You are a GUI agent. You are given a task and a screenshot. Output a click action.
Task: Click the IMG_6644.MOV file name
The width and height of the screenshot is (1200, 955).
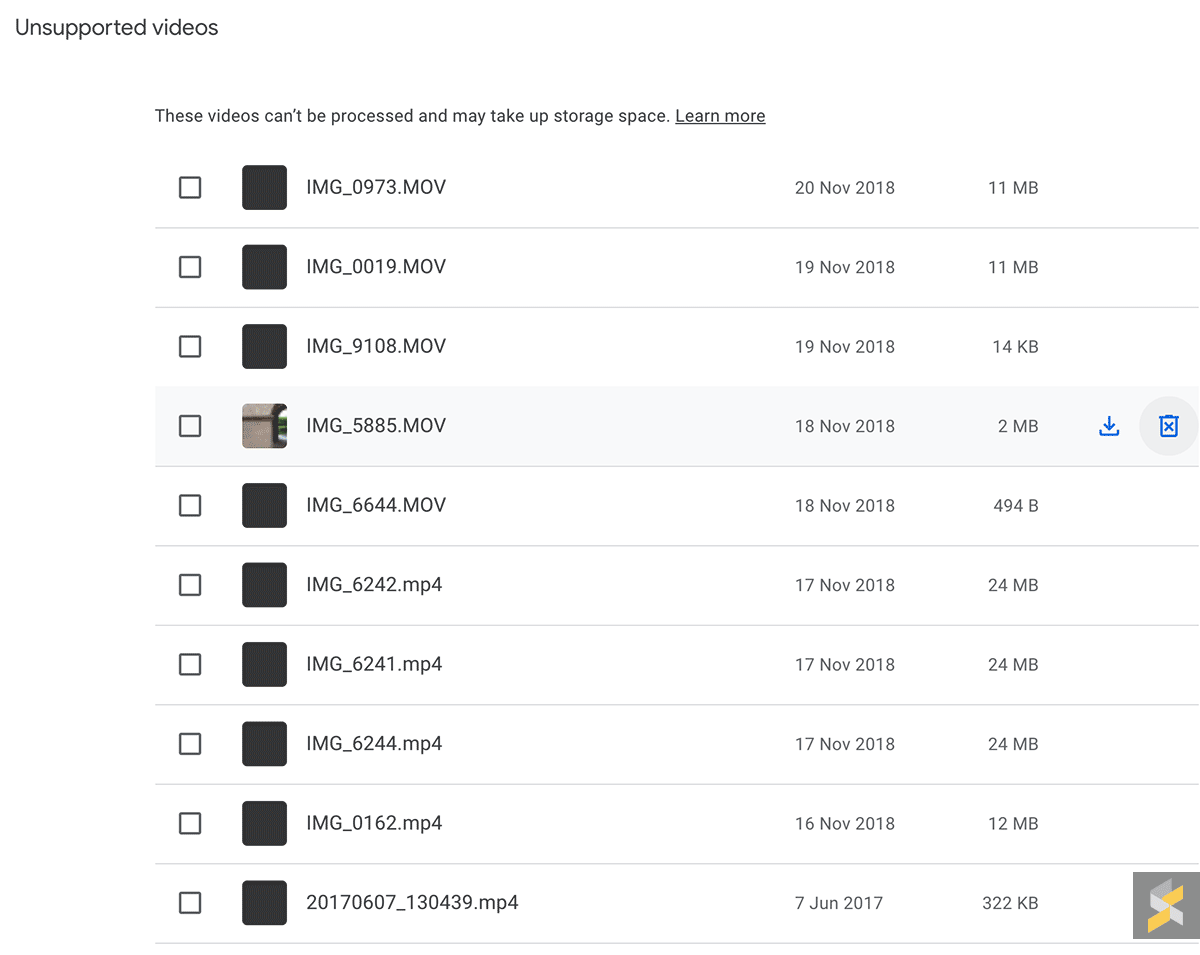pyautogui.click(x=376, y=506)
